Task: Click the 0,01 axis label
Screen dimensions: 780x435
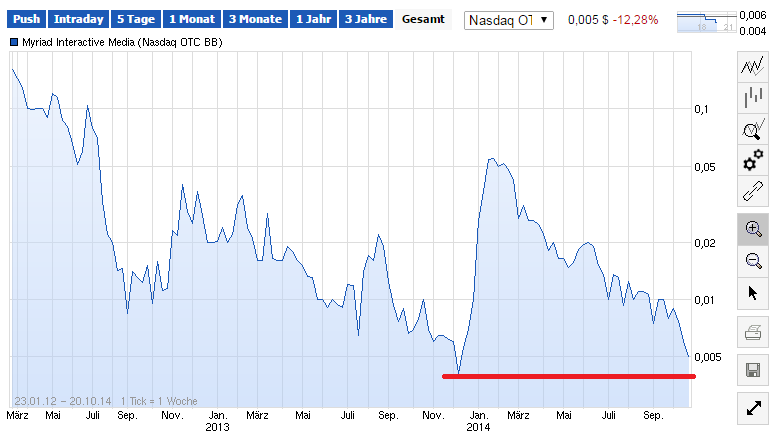Action: (x=705, y=300)
